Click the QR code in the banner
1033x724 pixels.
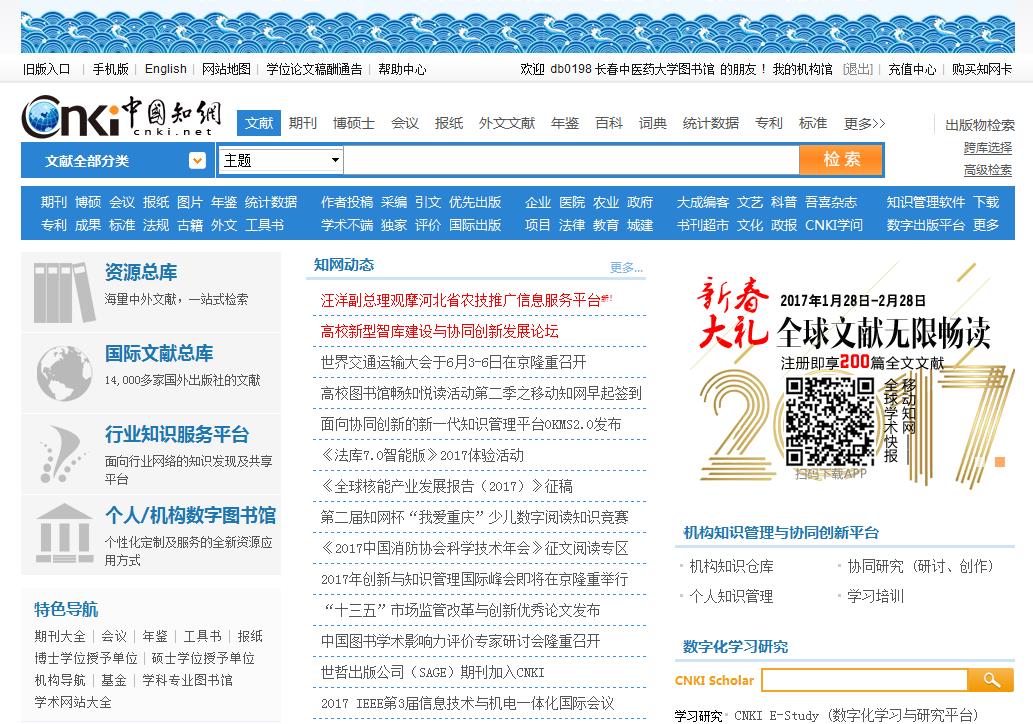click(830, 421)
